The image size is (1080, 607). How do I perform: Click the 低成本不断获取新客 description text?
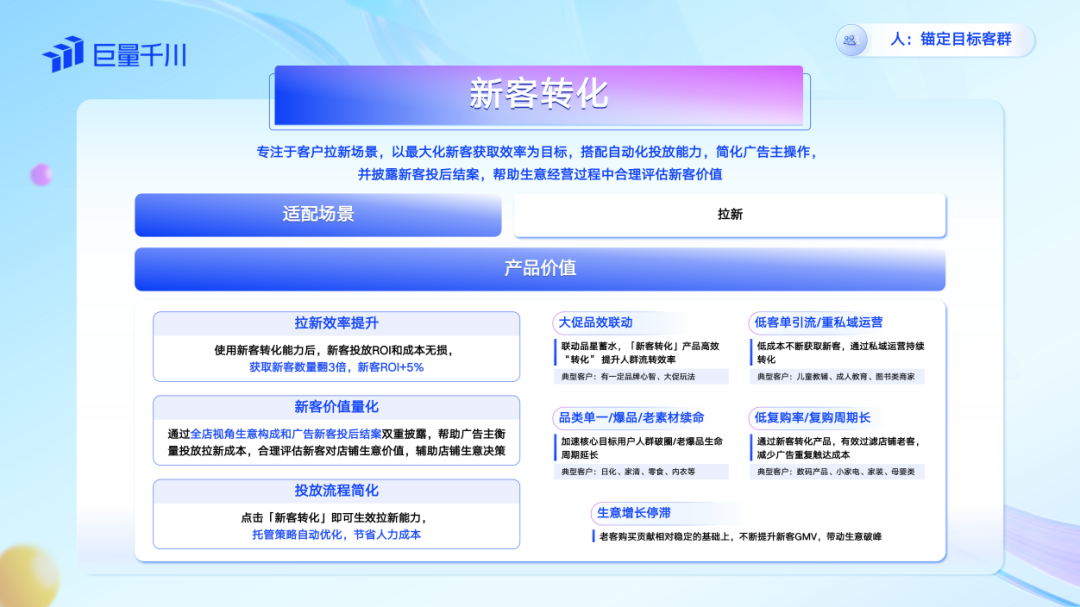point(840,353)
